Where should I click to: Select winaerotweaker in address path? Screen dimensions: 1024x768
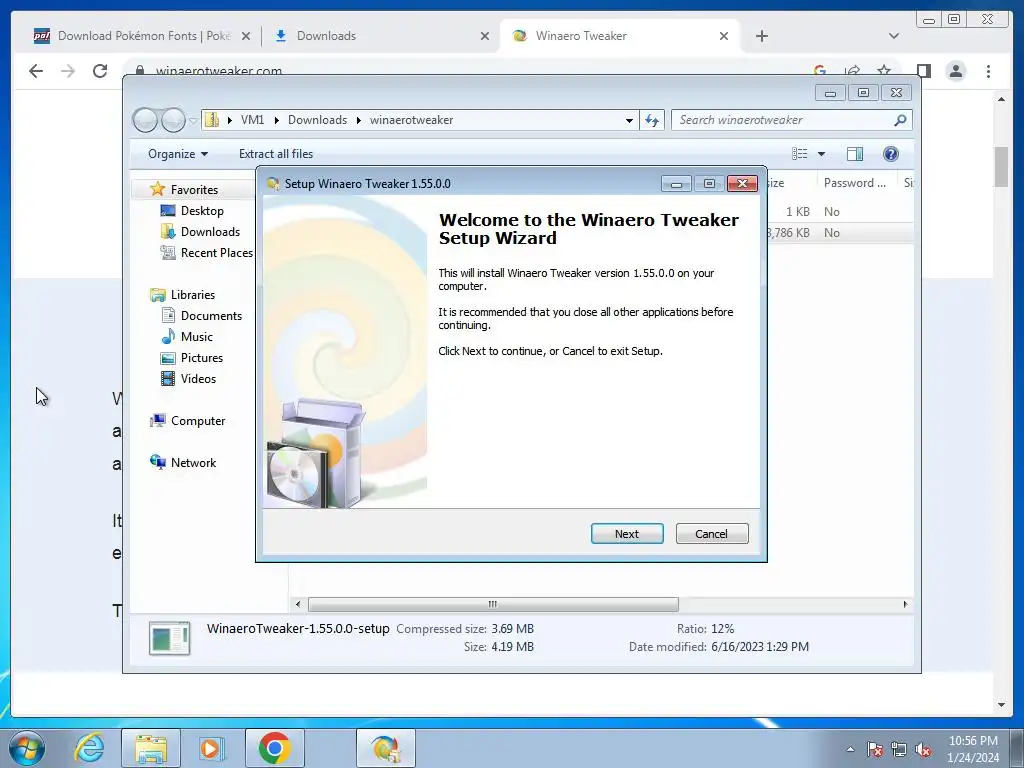click(411, 120)
